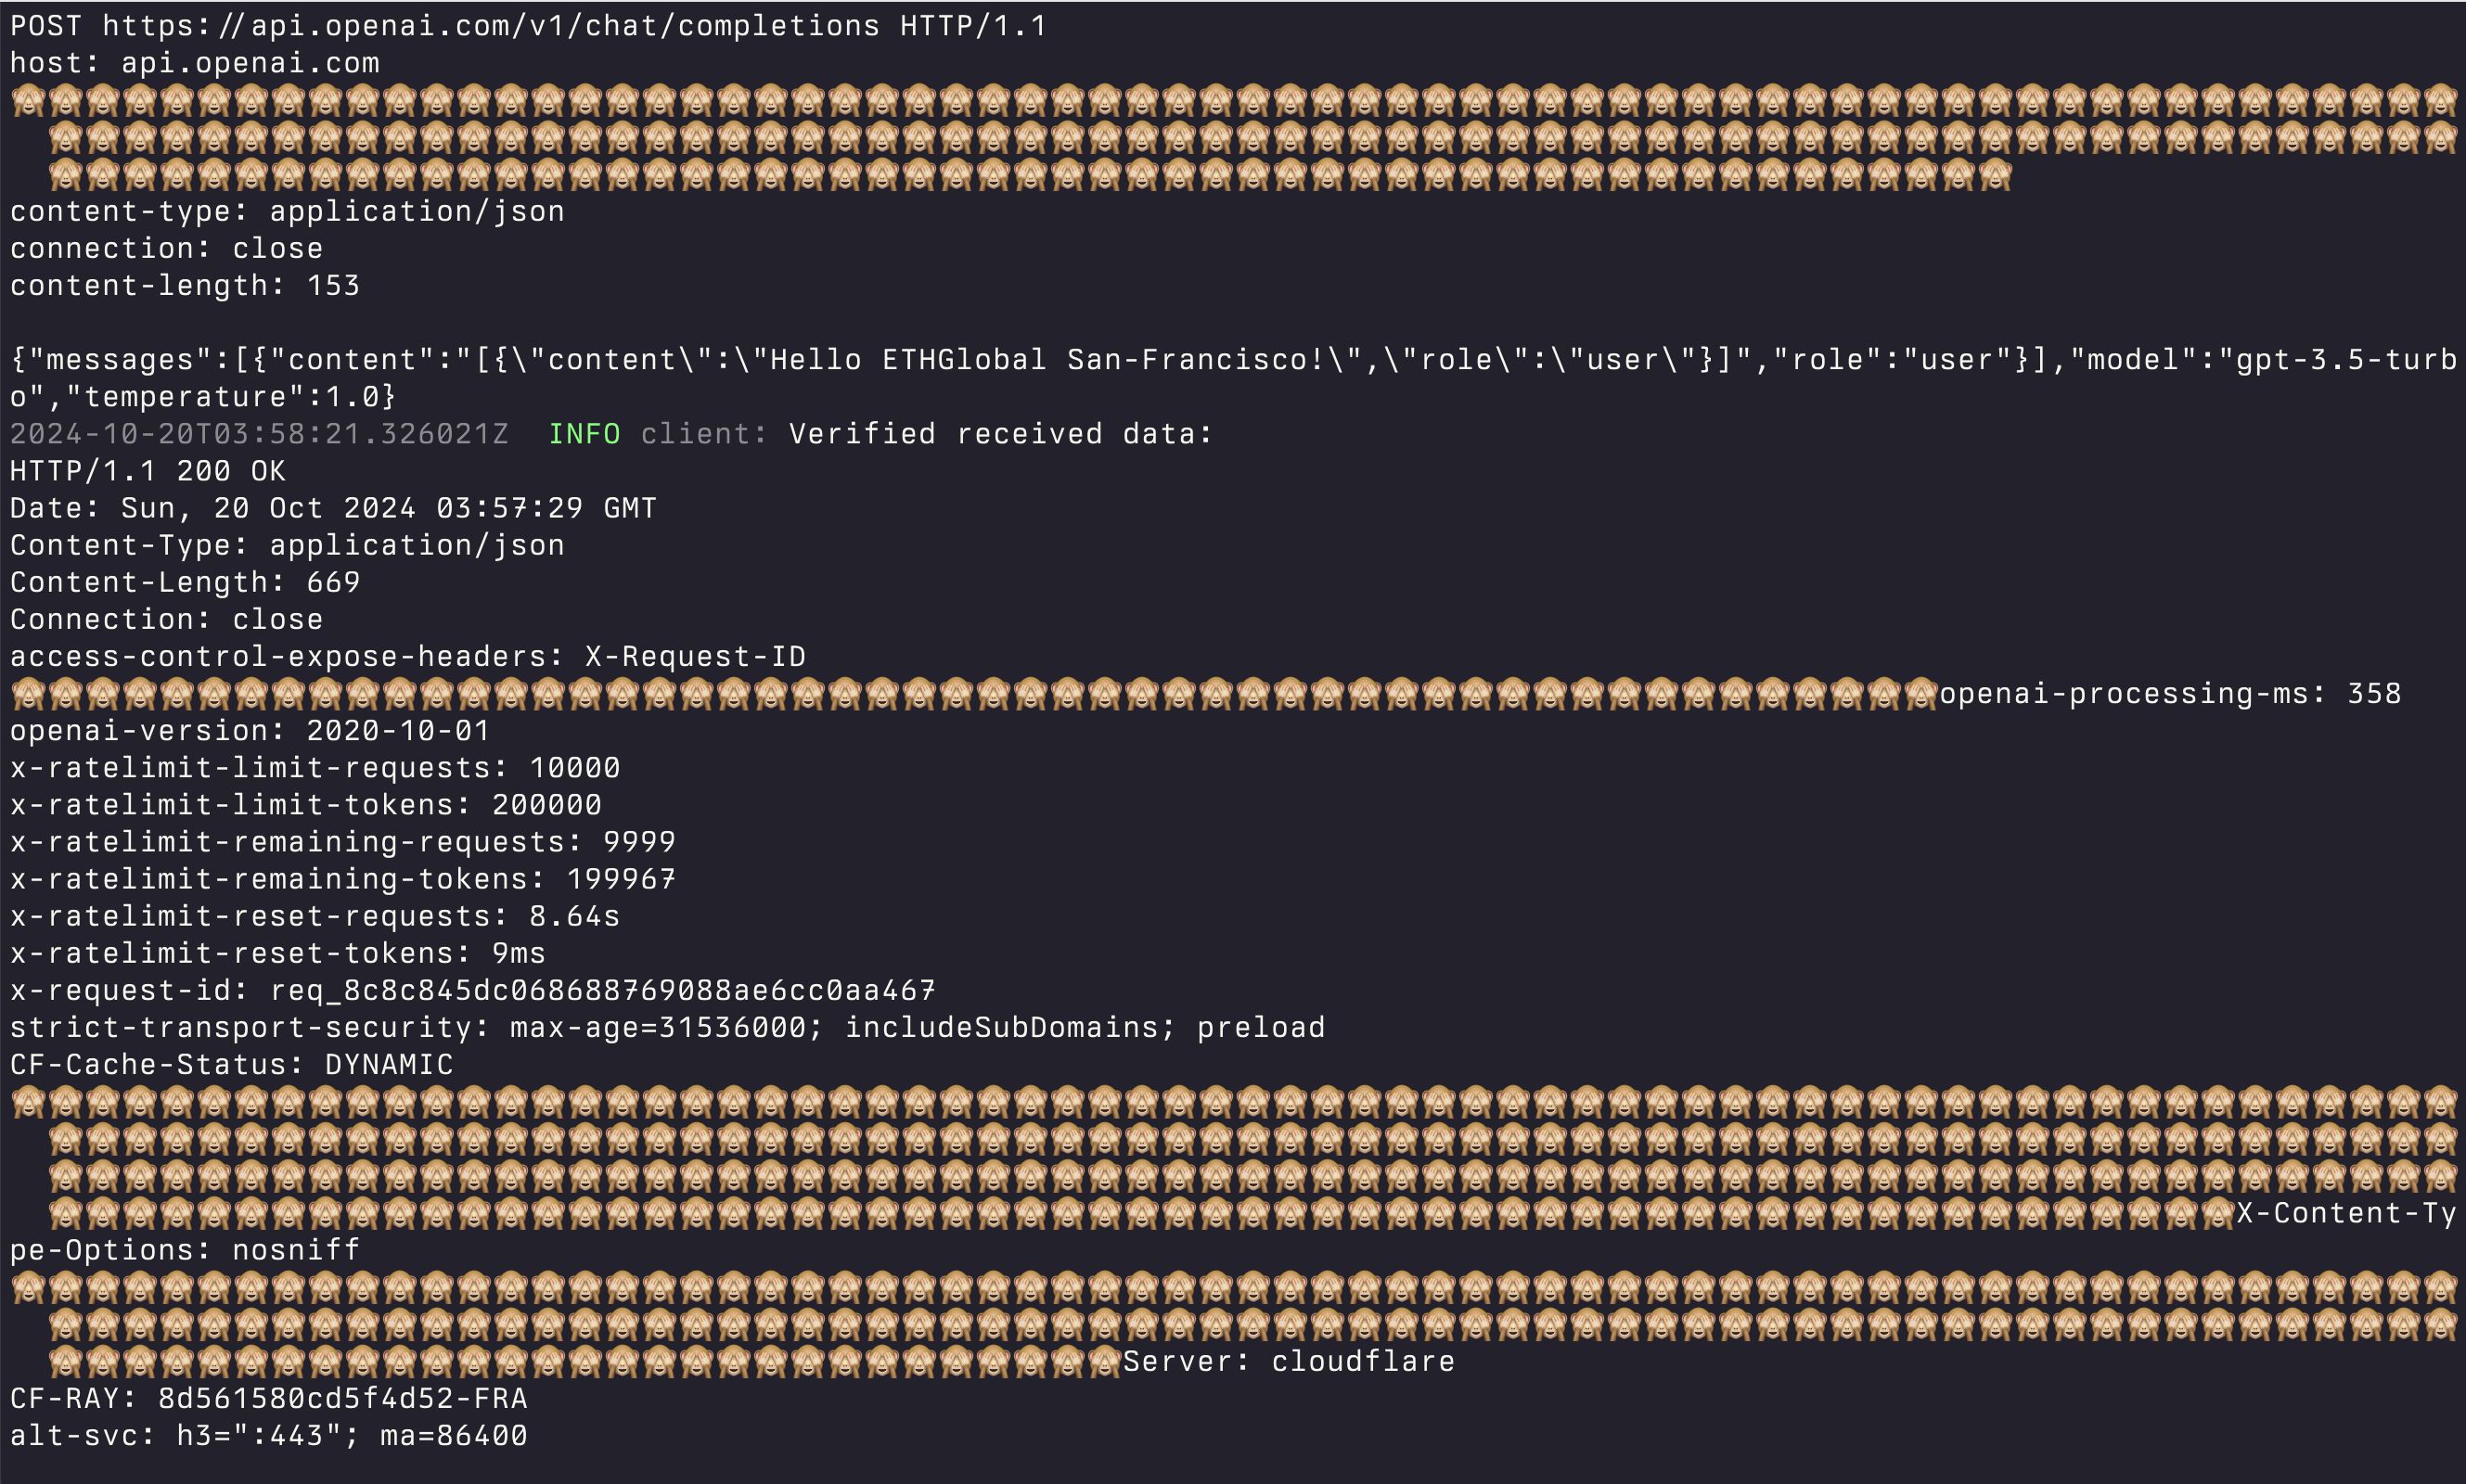Click the POST request line URL
The image size is (2466, 1484).
(492, 26)
